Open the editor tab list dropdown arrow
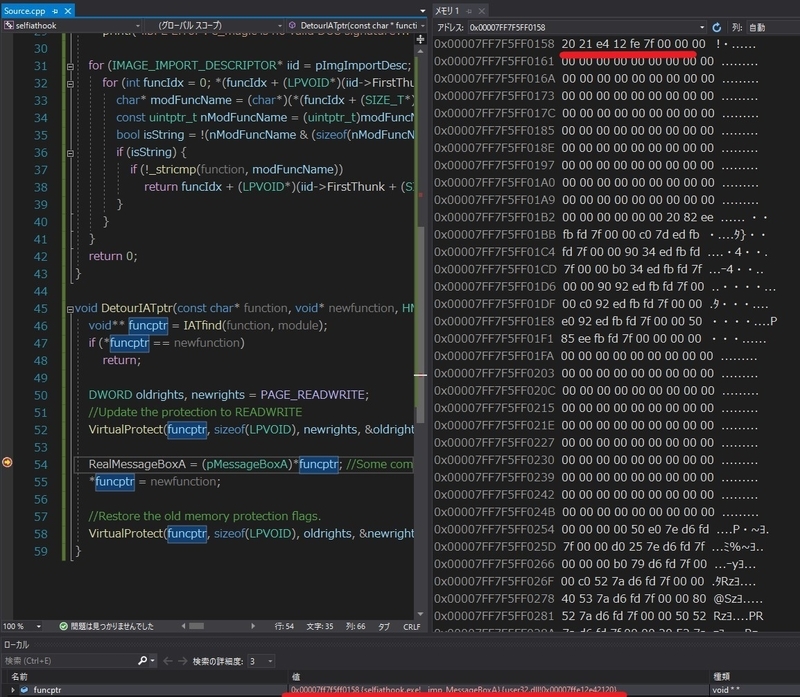 click(422, 11)
